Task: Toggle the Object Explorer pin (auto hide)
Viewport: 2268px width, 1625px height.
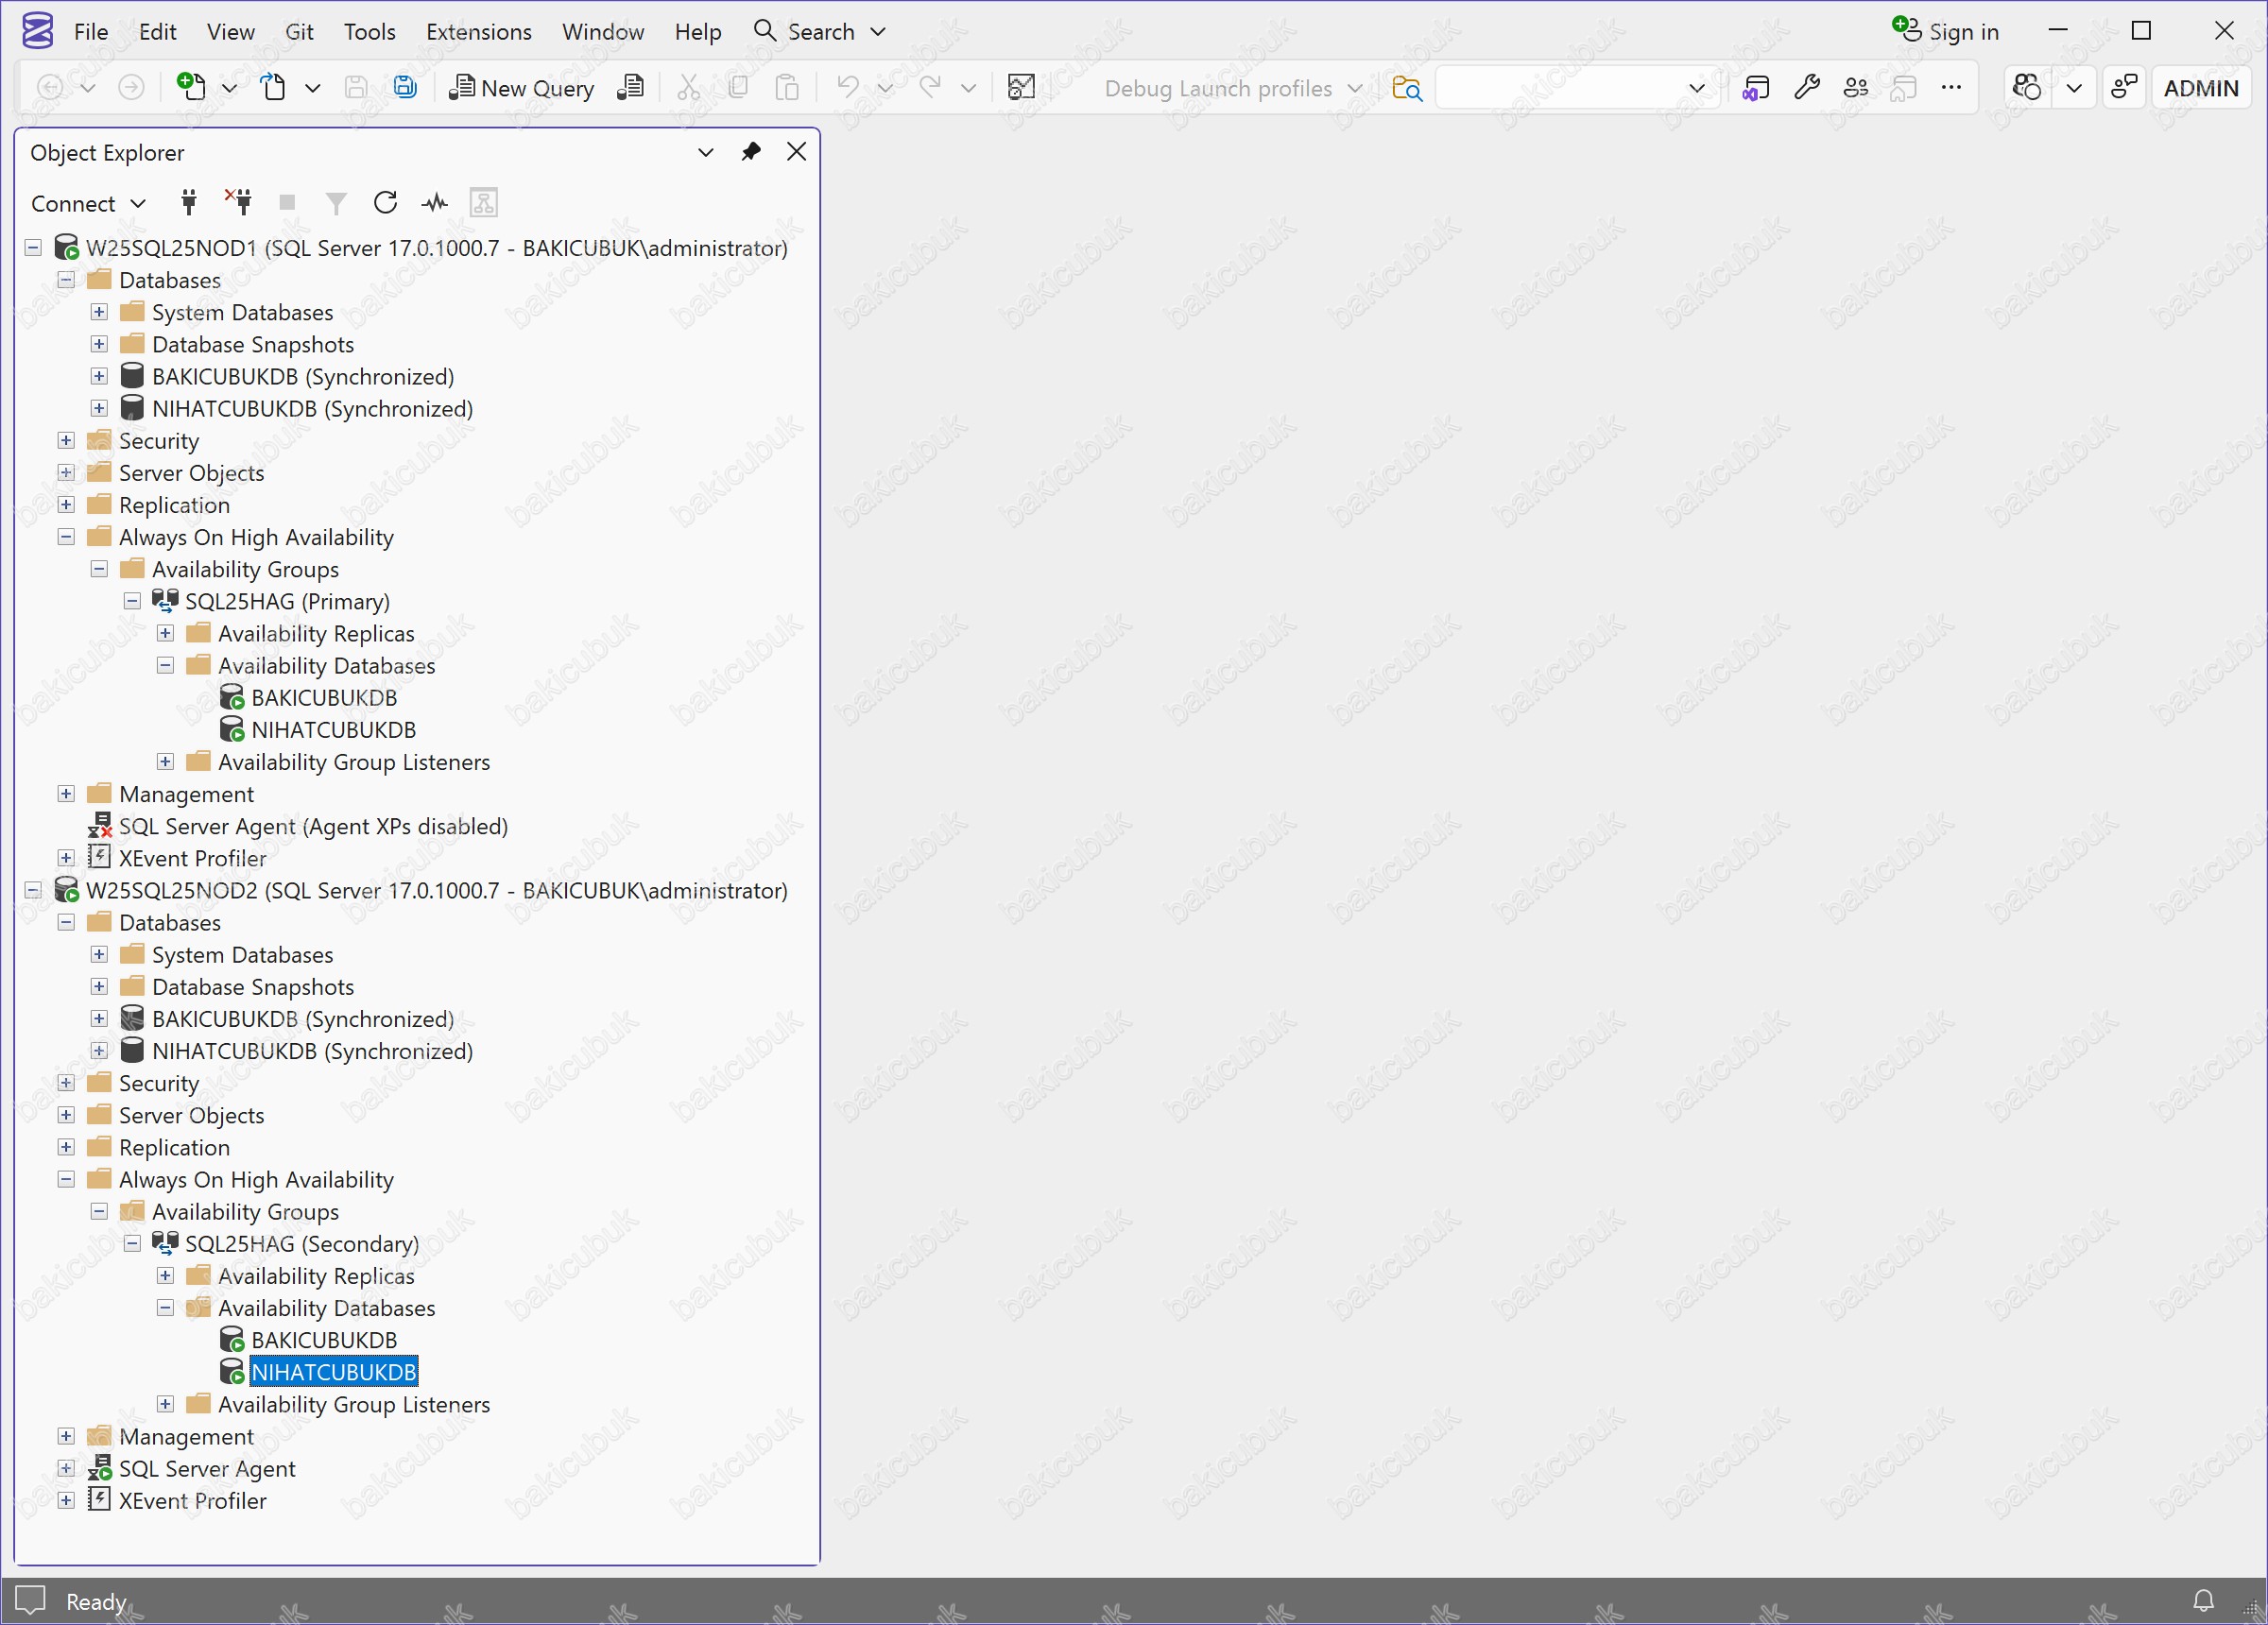Action: pyautogui.click(x=750, y=152)
